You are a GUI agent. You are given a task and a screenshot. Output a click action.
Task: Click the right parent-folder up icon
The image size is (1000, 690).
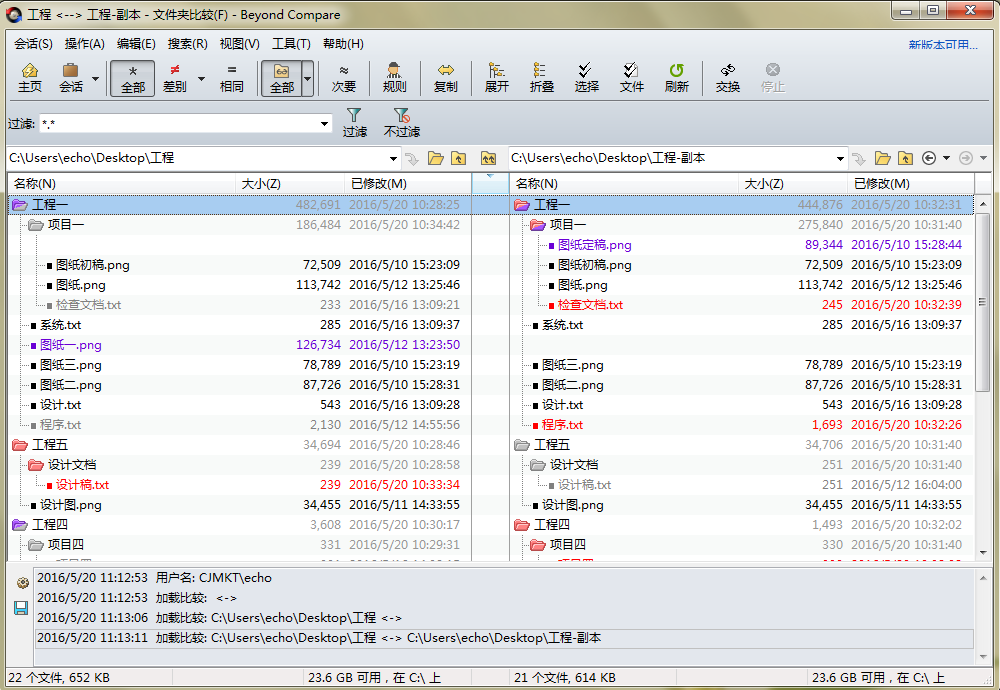(906, 158)
